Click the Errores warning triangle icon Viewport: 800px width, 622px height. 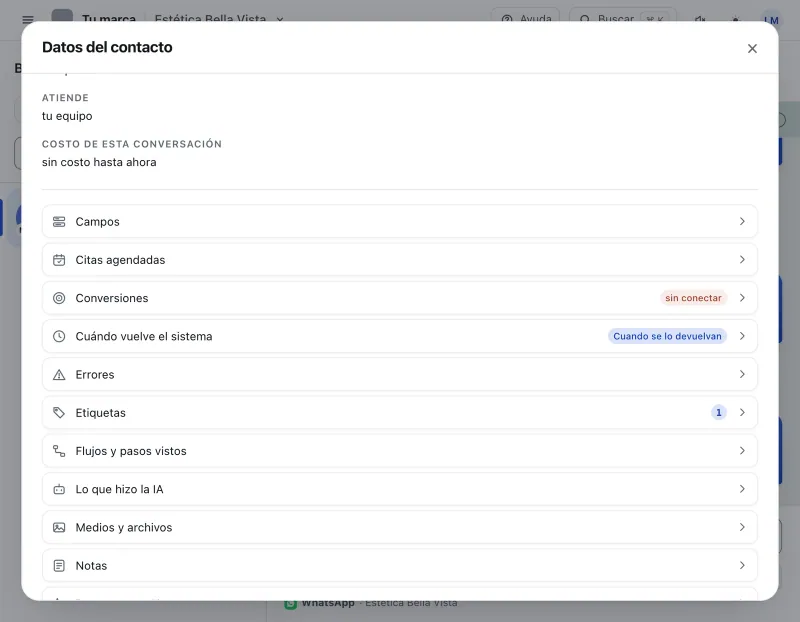59,375
